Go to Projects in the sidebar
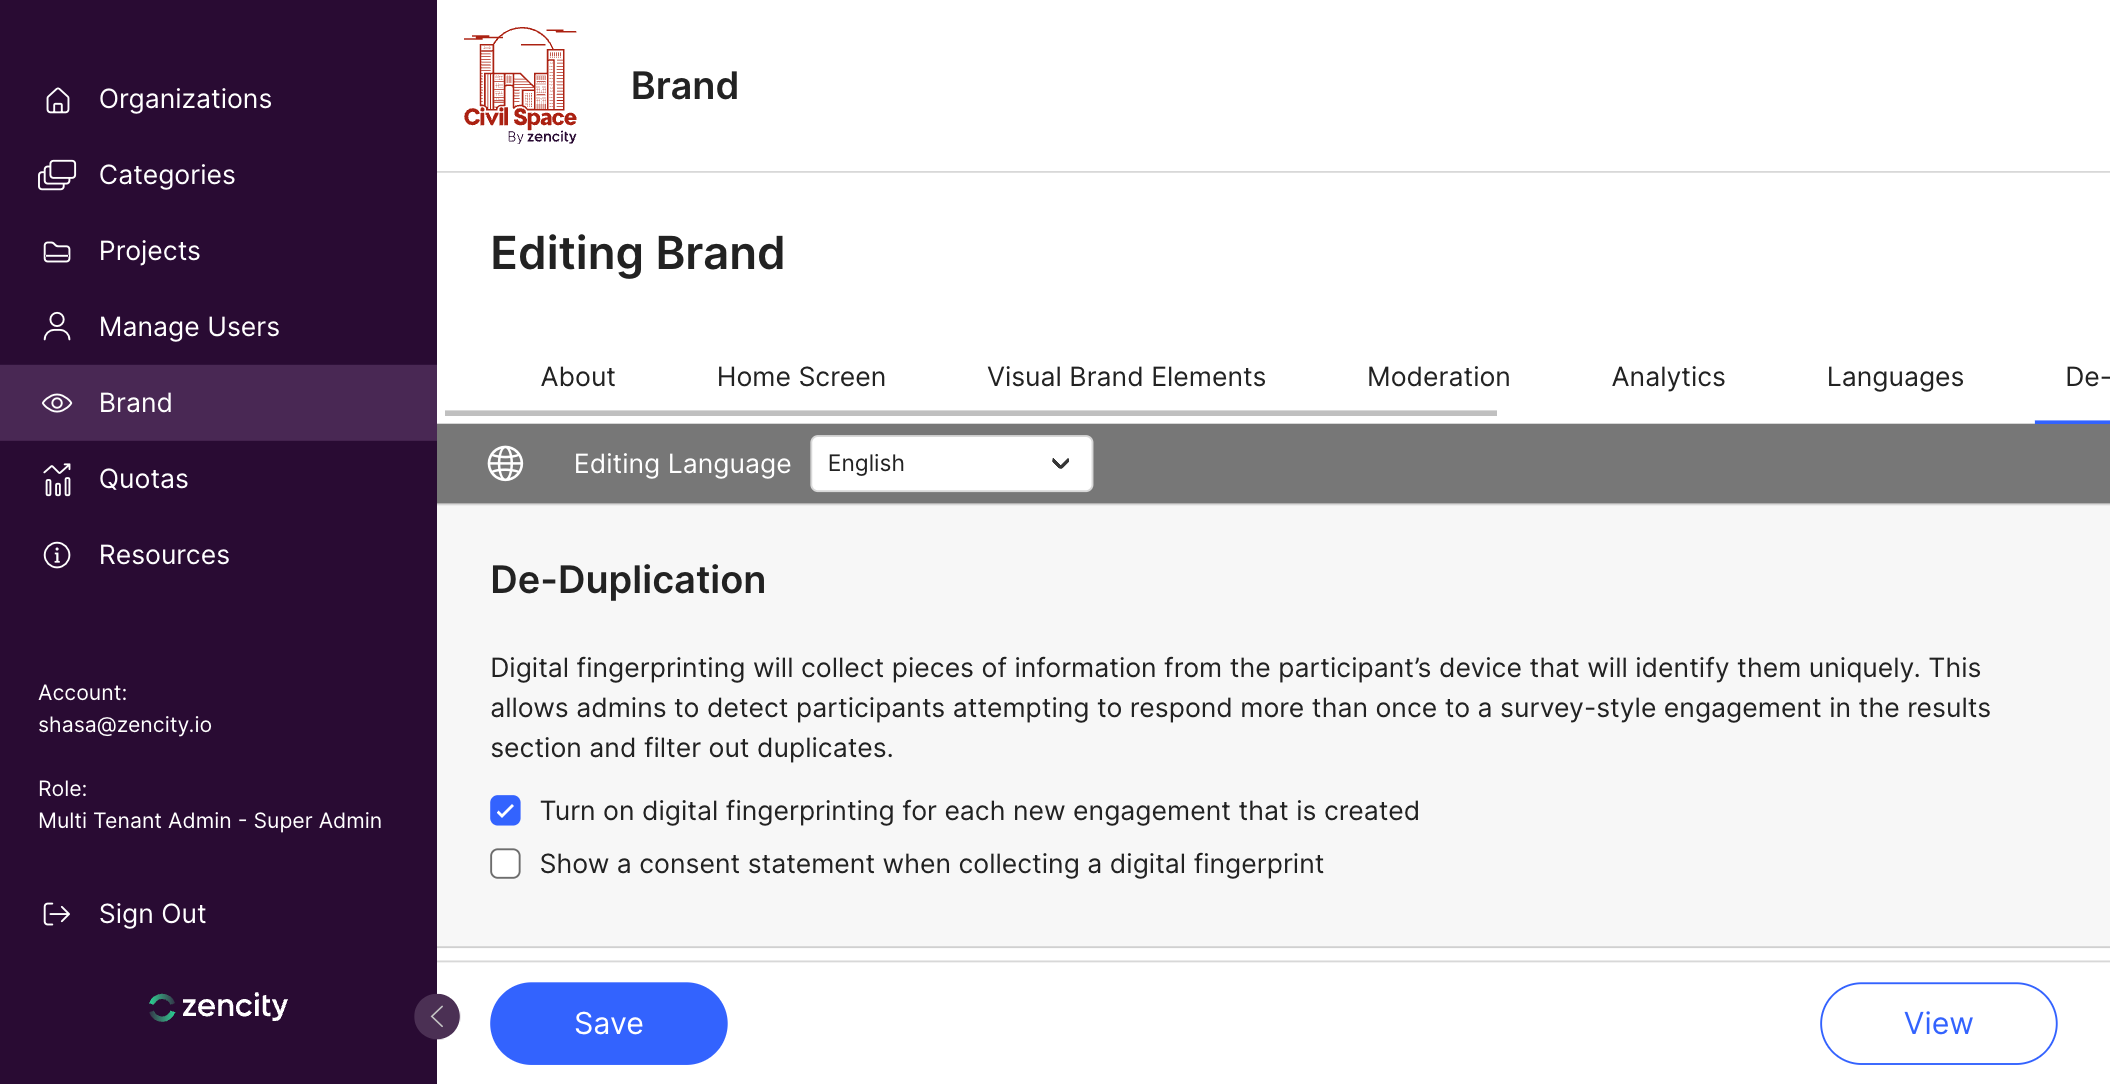 (x=218, y=251)
